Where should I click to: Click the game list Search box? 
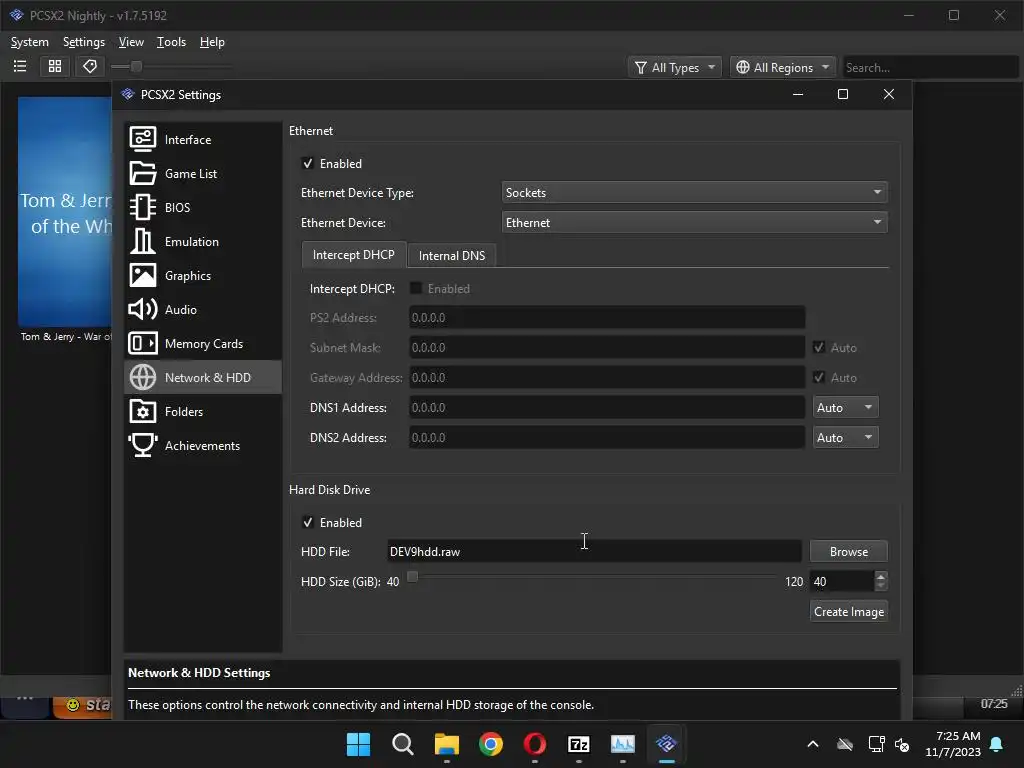coord(930,67)
